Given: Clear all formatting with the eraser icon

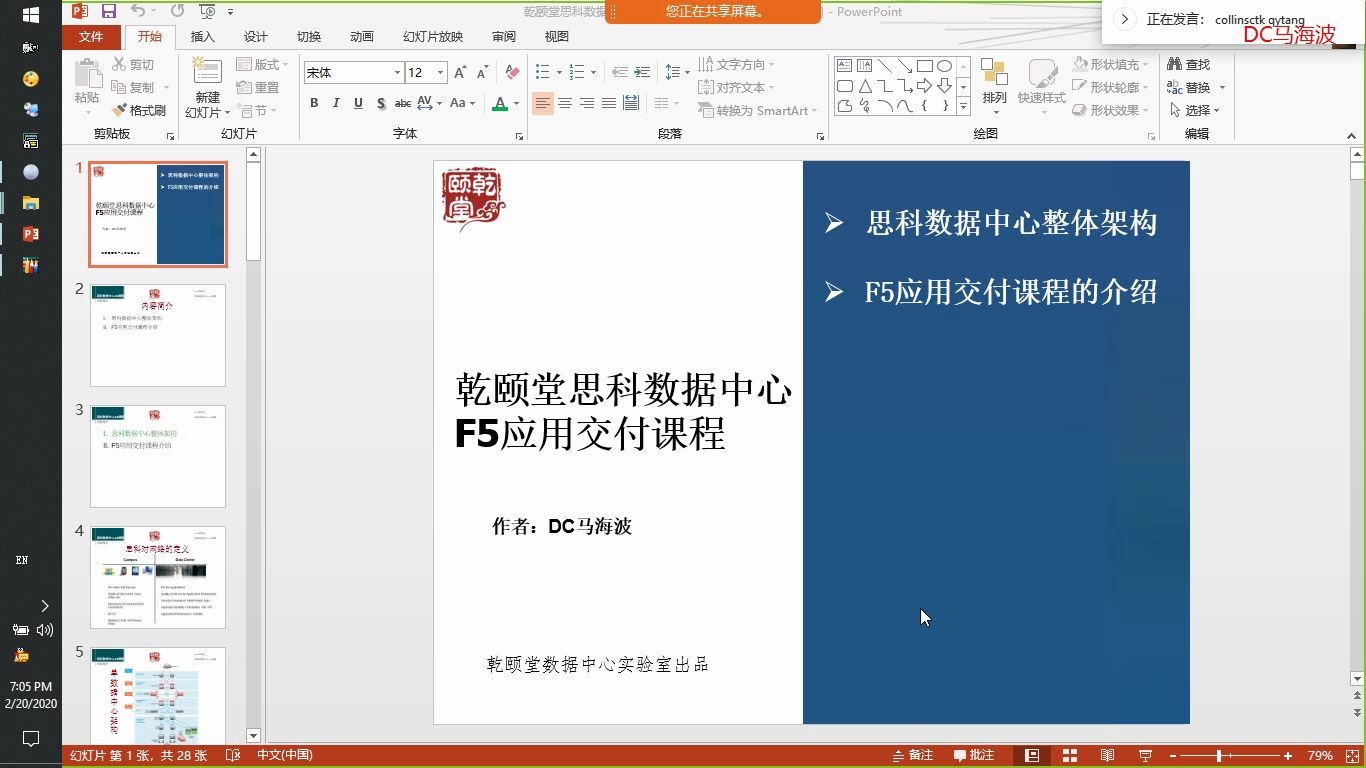Looking at the screenshot, I should [512, 72].
